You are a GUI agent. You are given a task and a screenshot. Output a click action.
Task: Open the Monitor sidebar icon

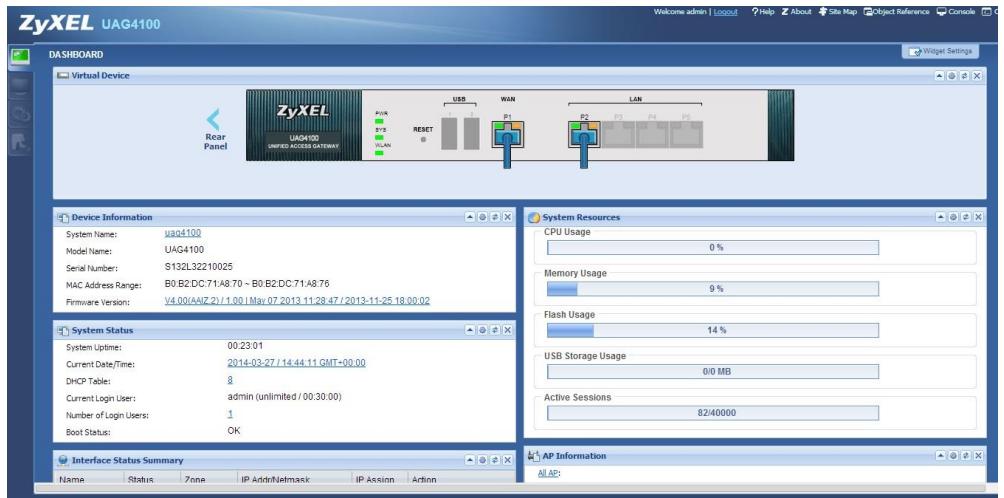(19, 85)
